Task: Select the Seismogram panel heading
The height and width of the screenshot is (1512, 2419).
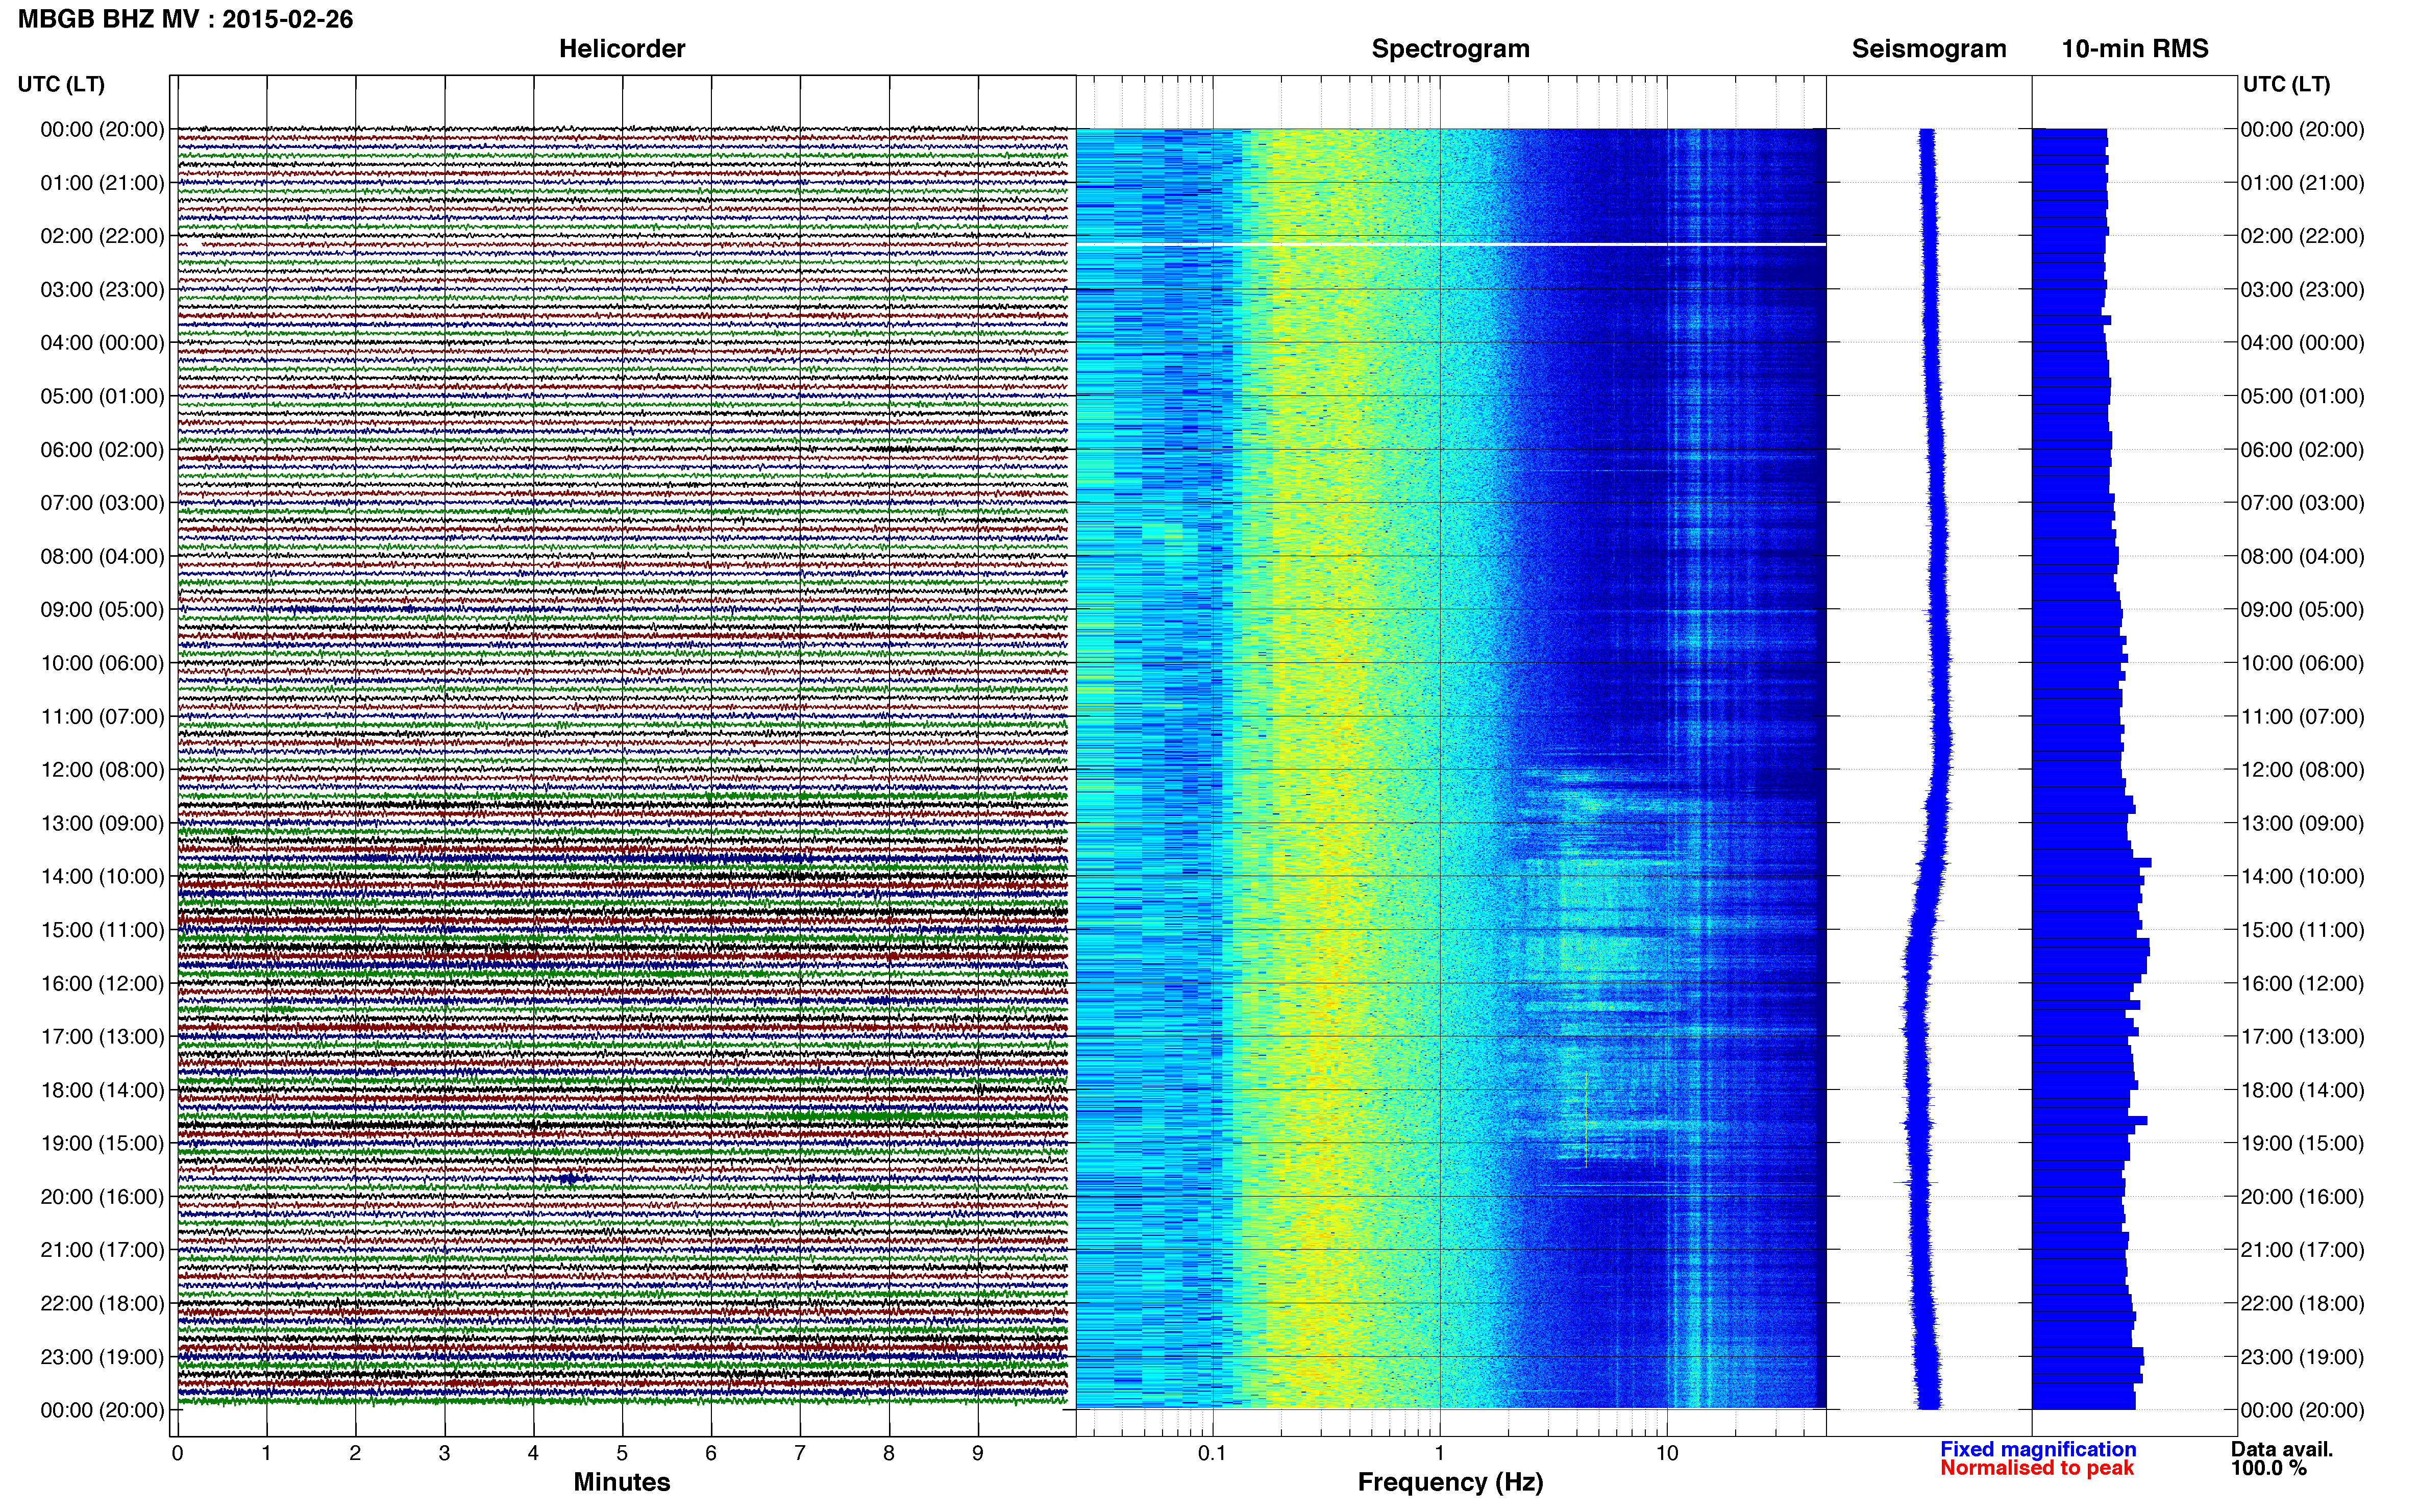Action: pyautogui.click(x=1929, y=49)
